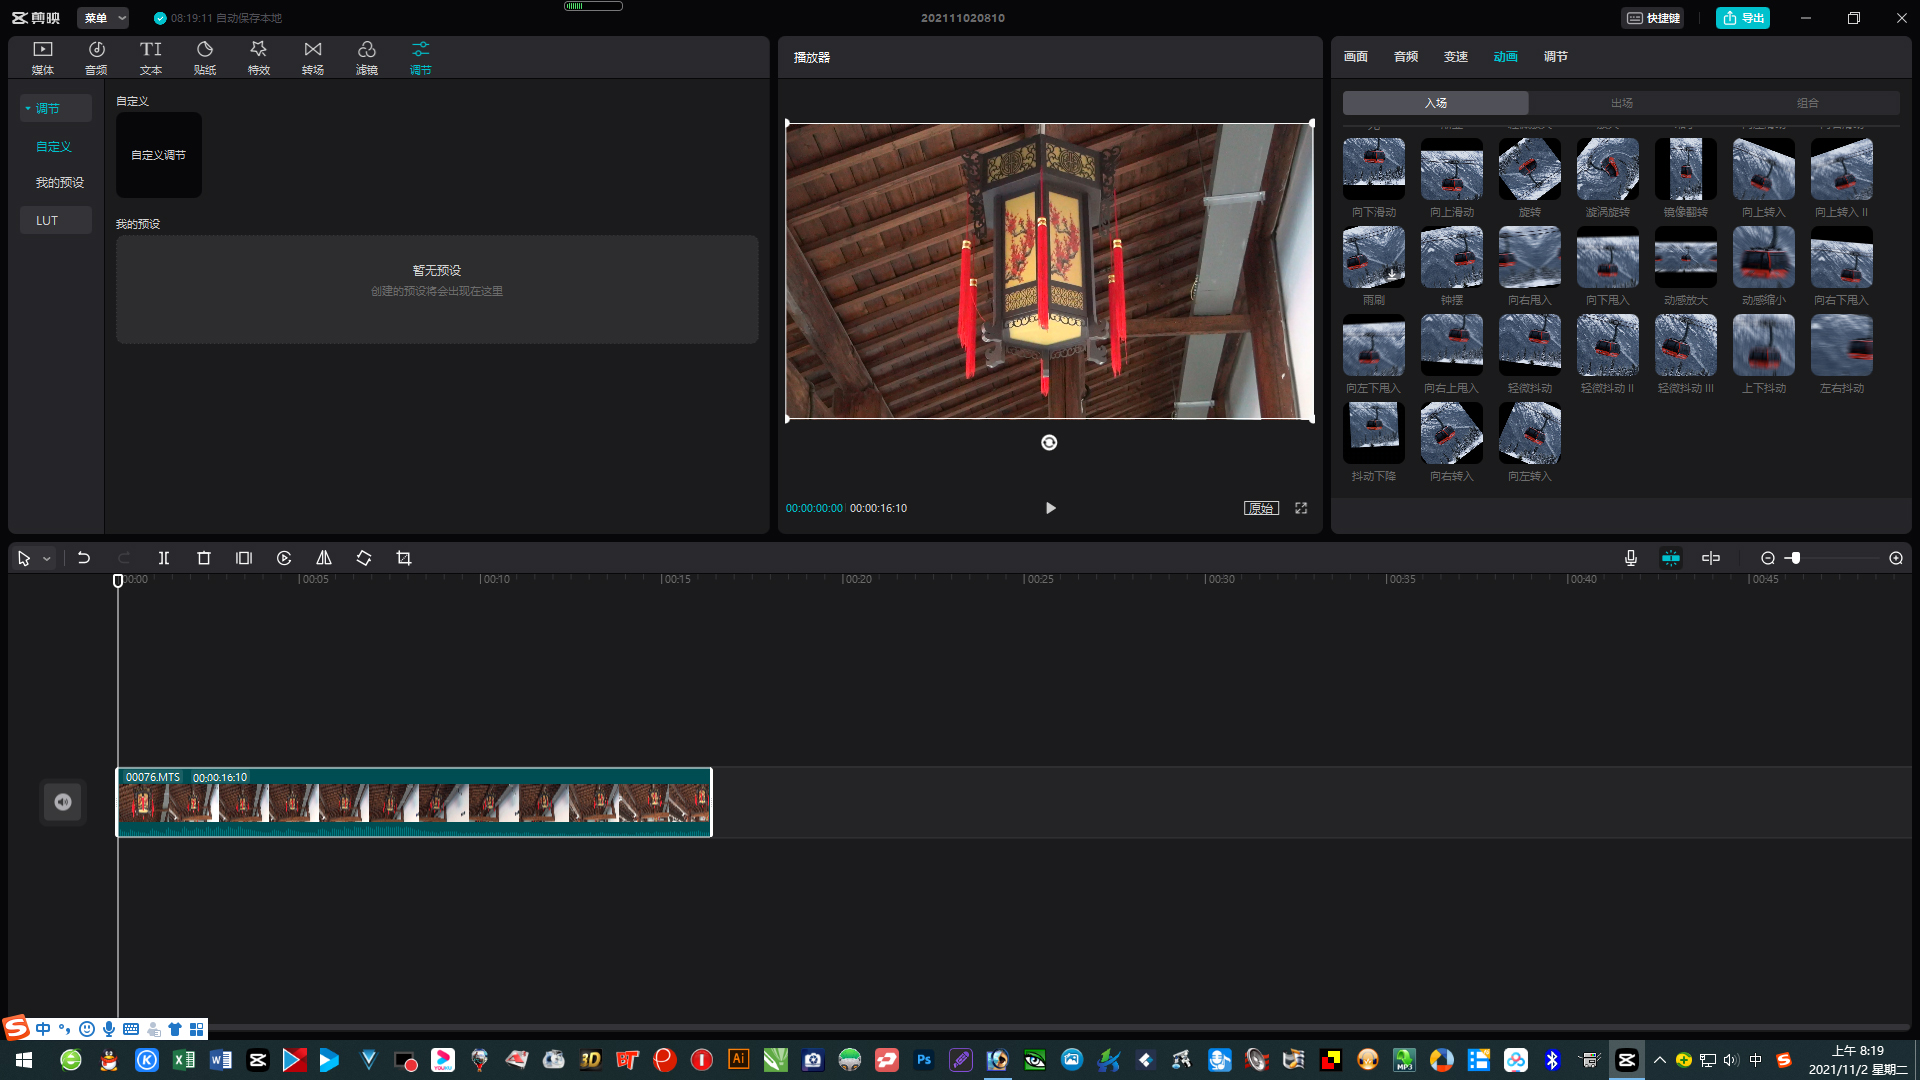Select 自定义 in the left sidebar
The width and height of the screenshot is (1920, 1080).
[54, 146]
